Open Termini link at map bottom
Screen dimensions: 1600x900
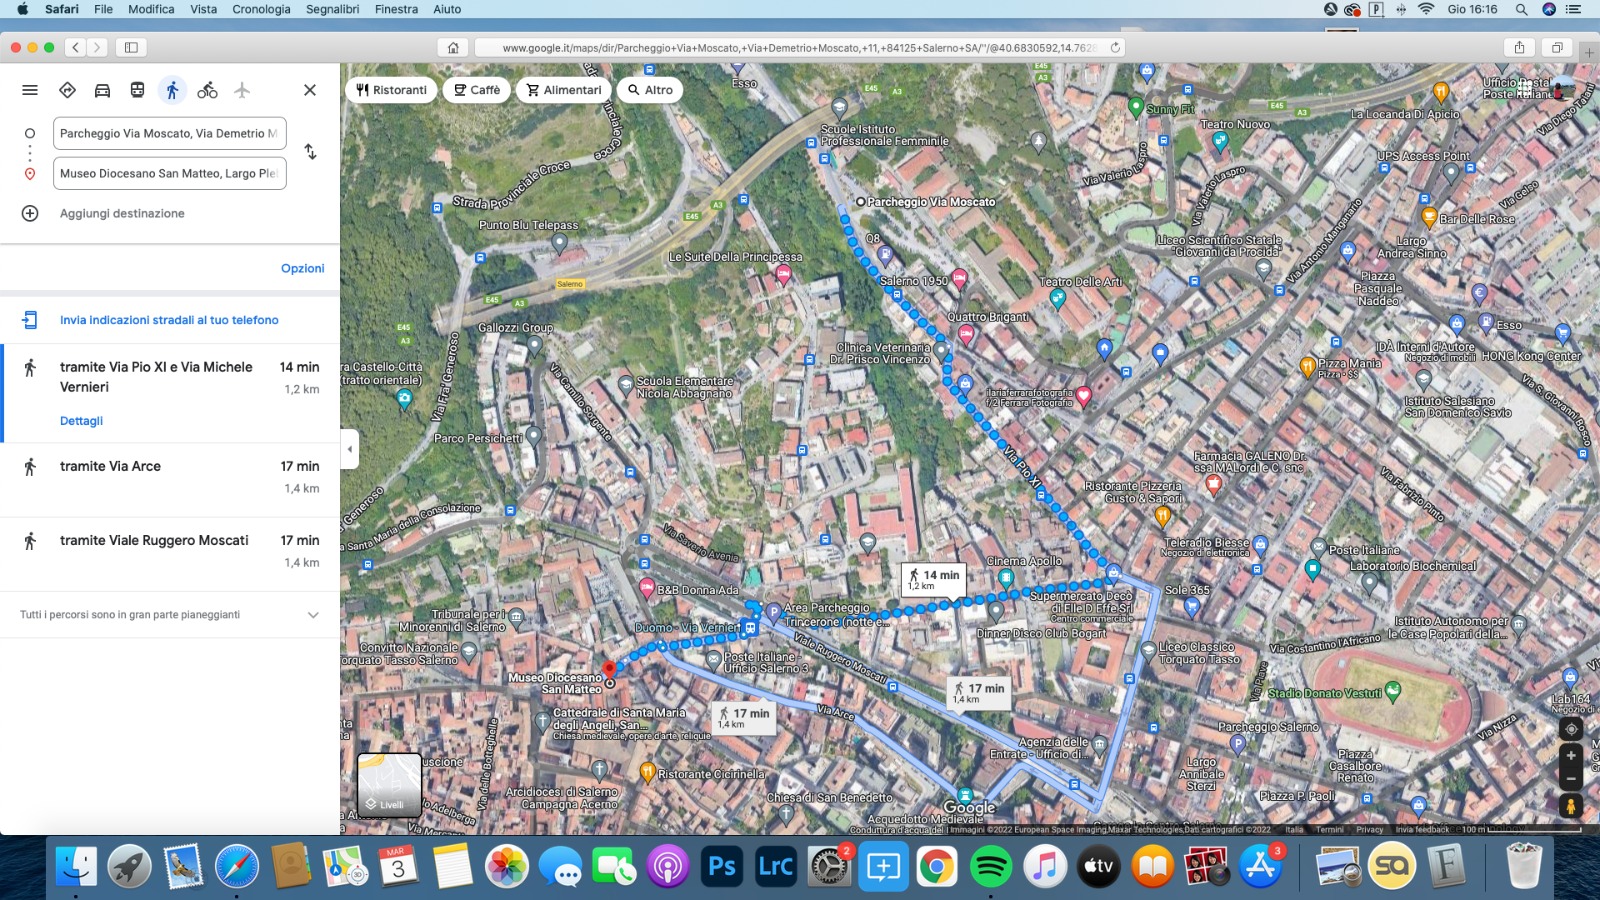[x=1329, y=829]
